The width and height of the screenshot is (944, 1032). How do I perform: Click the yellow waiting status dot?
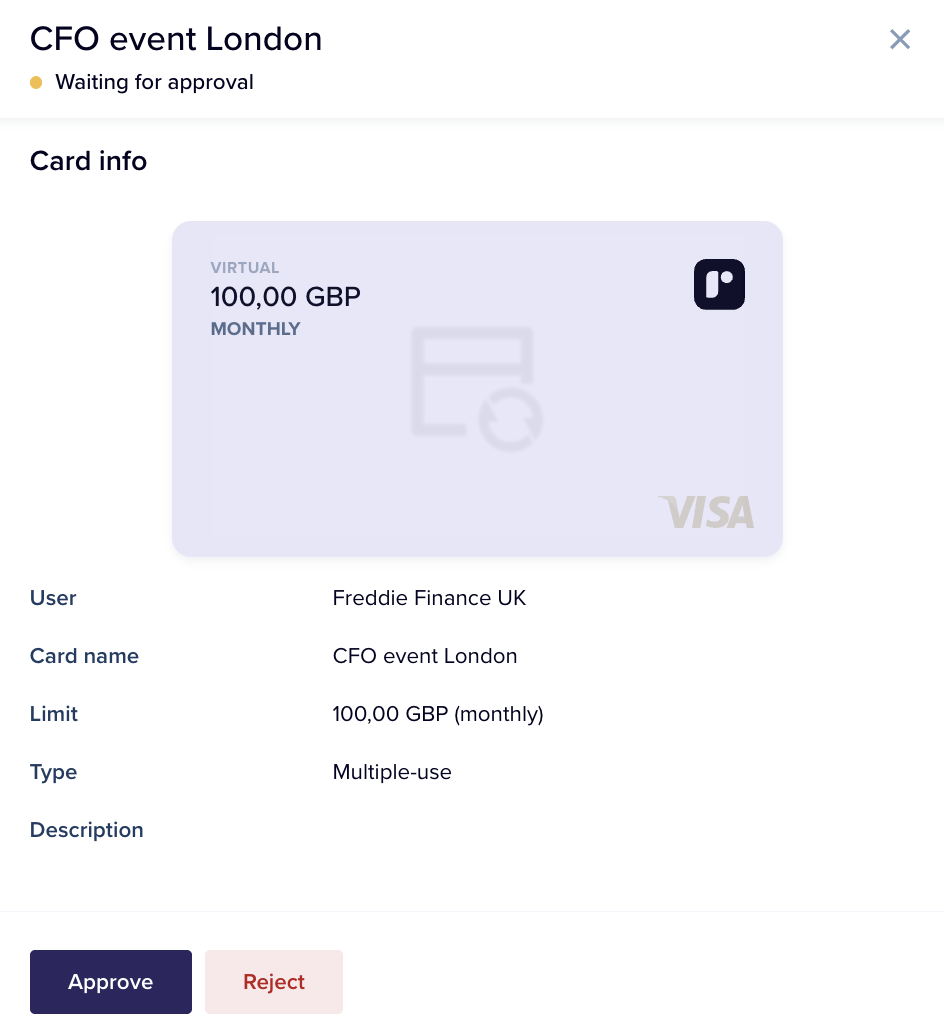tap(36, 83)
